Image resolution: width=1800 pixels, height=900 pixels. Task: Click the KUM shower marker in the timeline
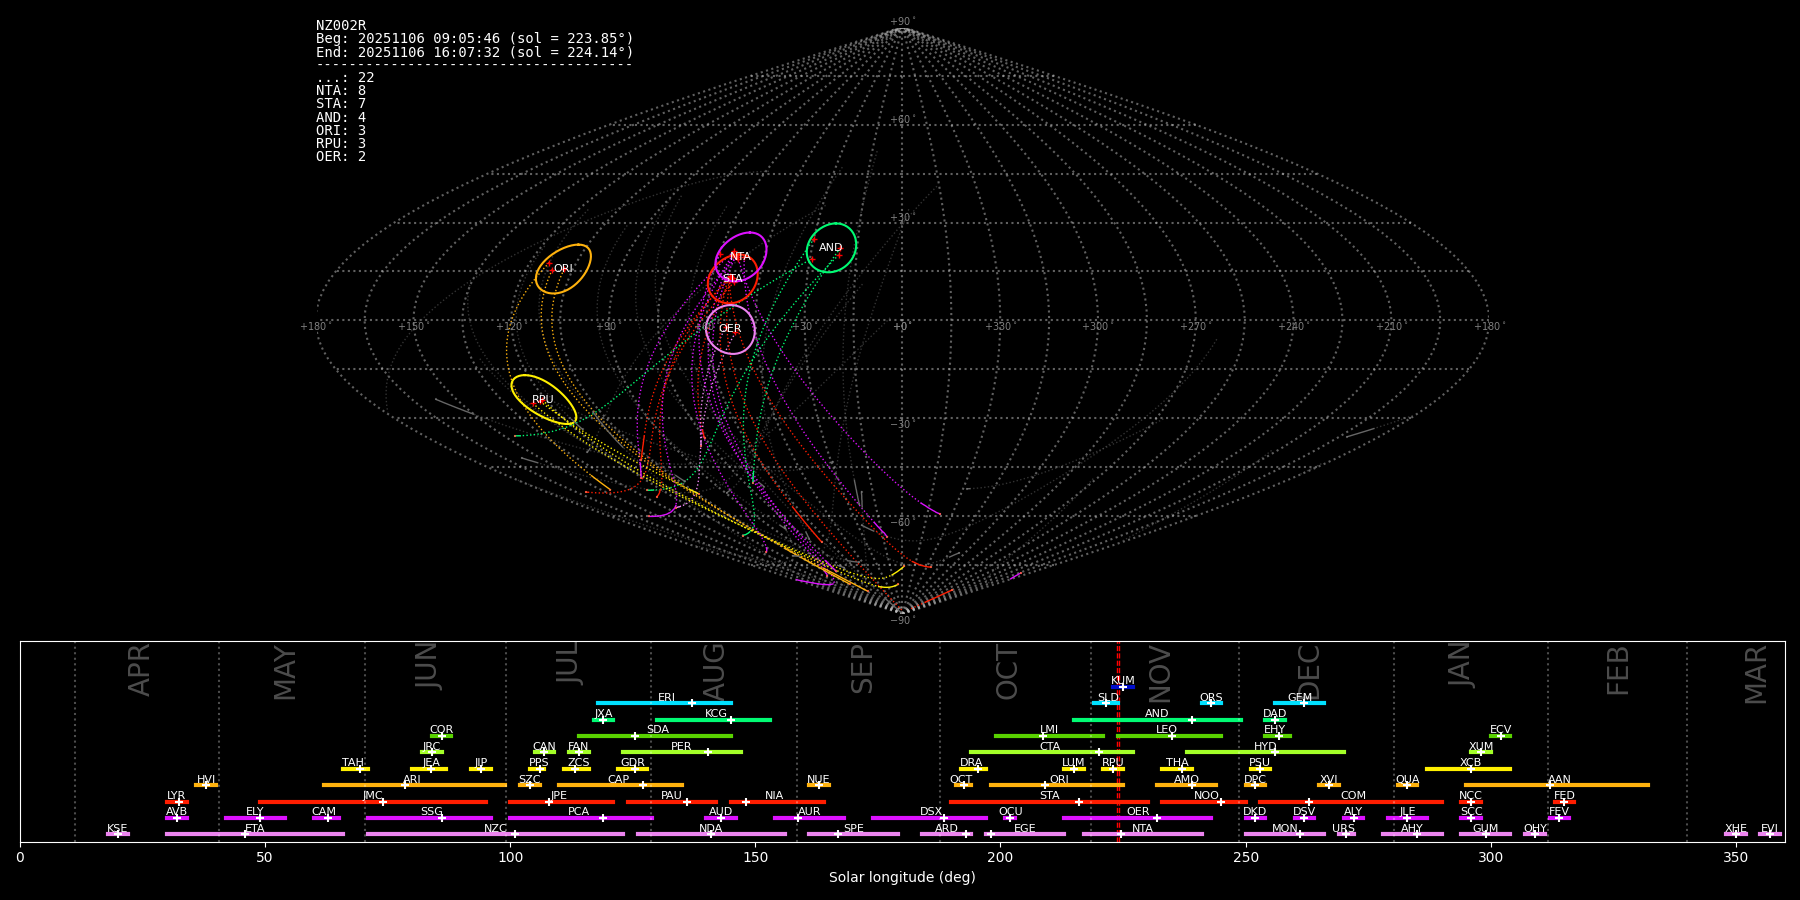(1122, 687)
